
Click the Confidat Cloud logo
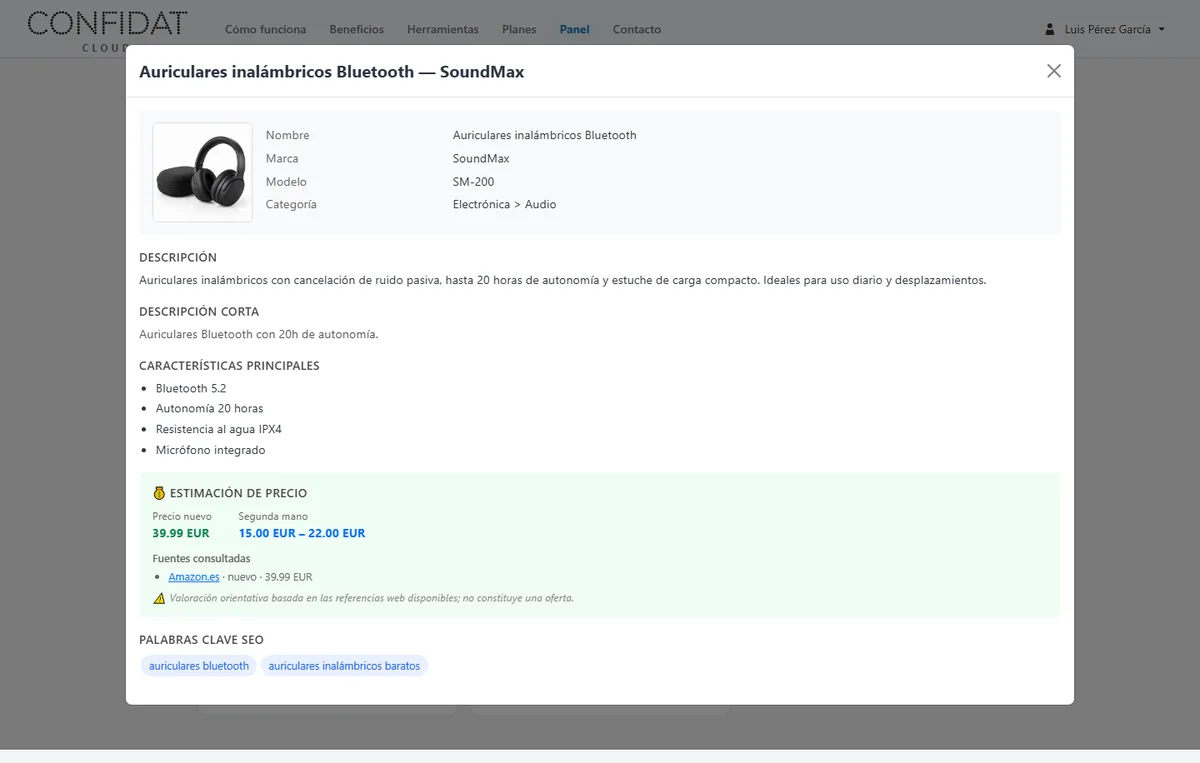tap(106, 30)
